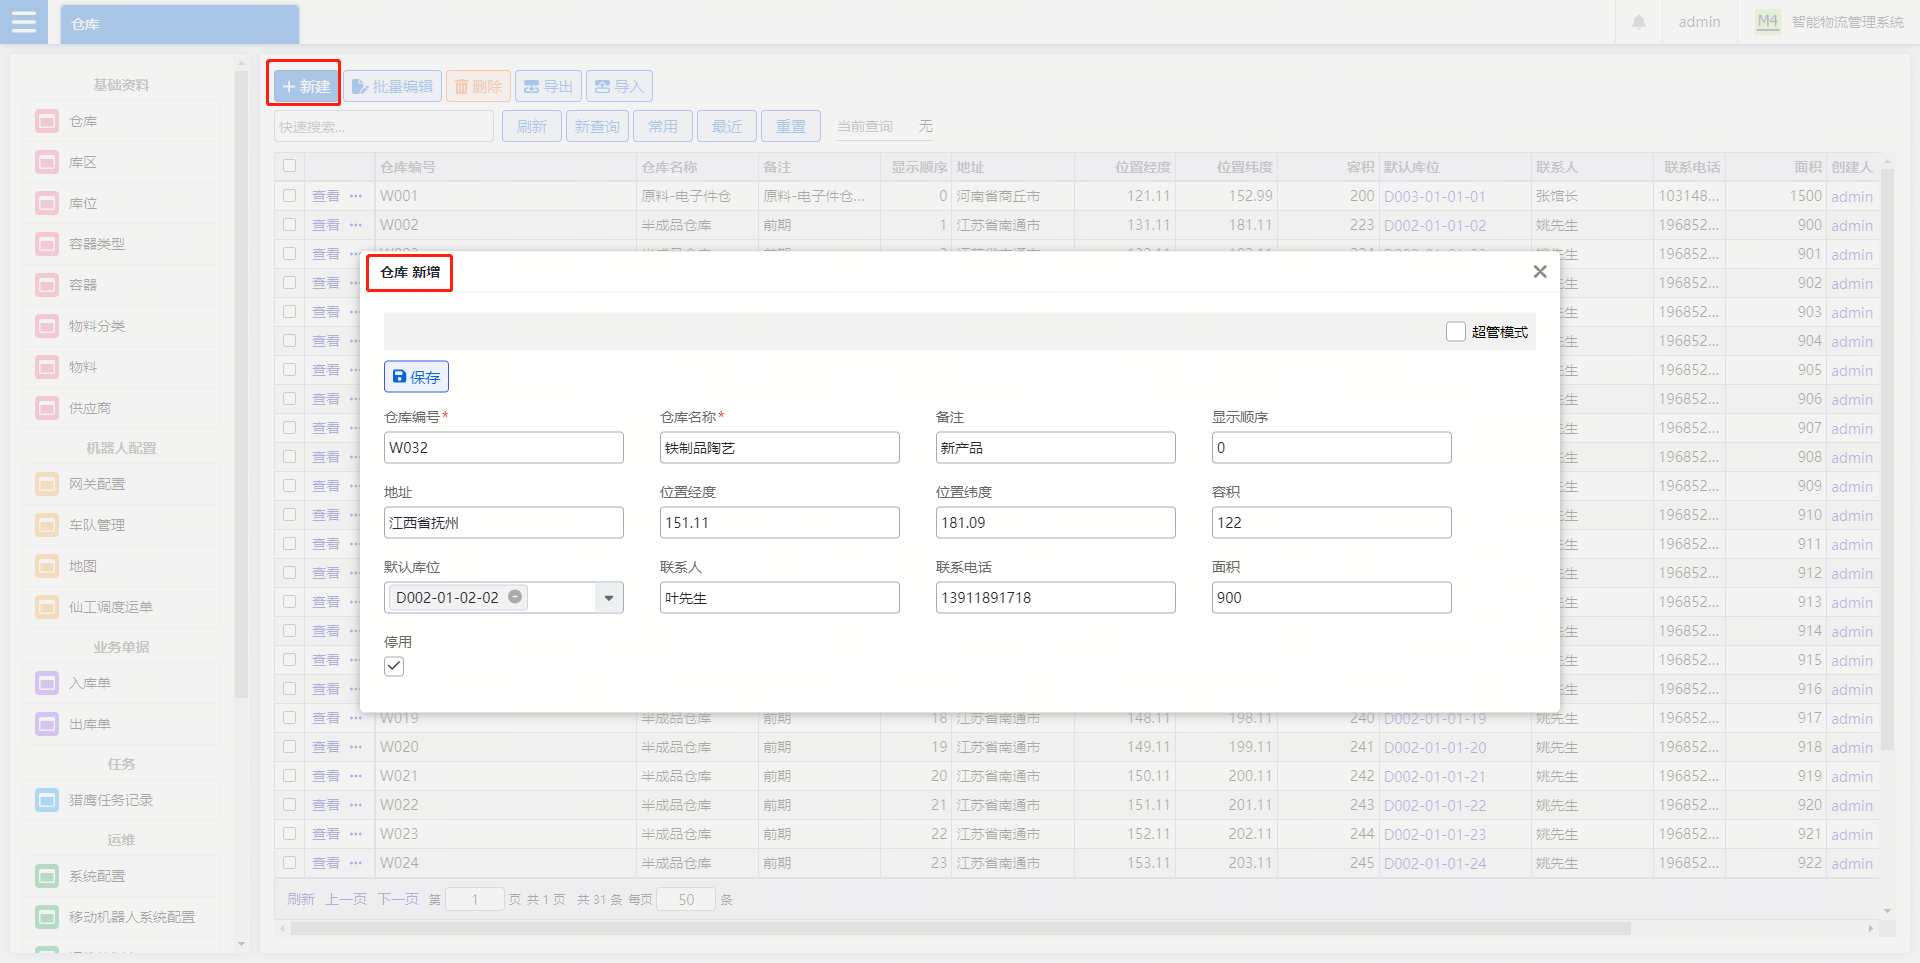Click the 导出 button

pos(548,86)
